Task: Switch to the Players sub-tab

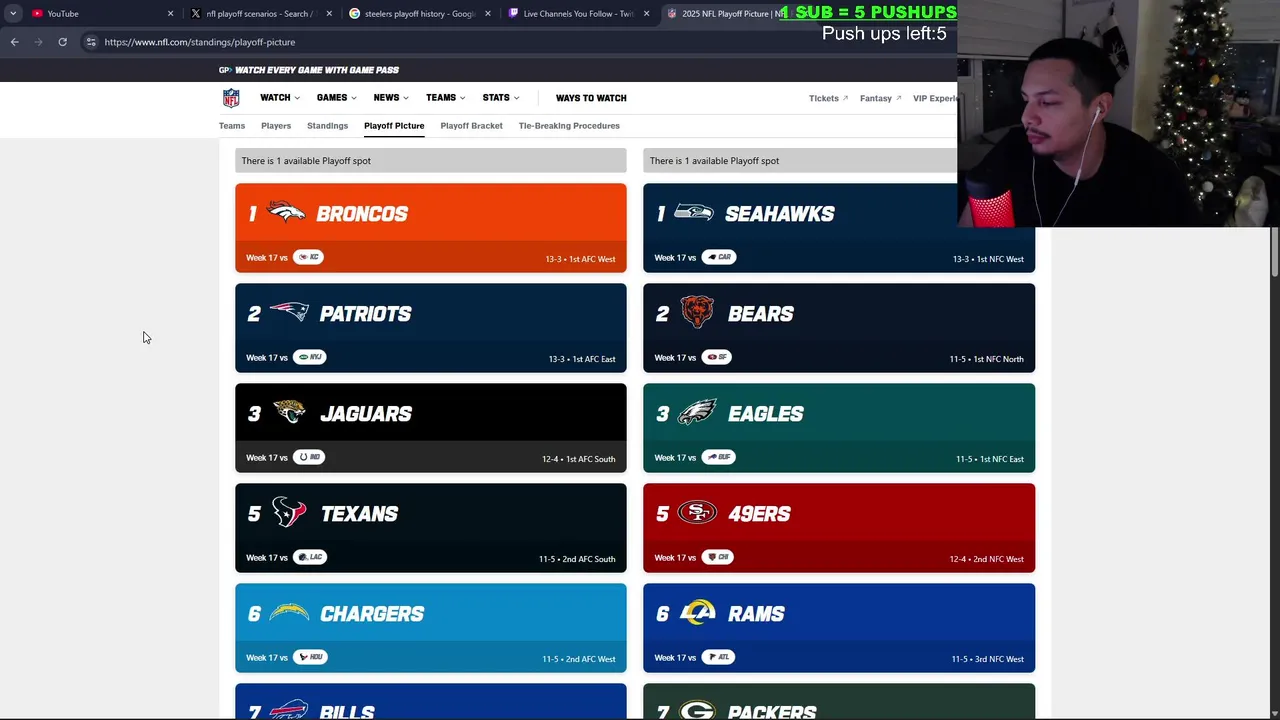Action: coord(276,126)
